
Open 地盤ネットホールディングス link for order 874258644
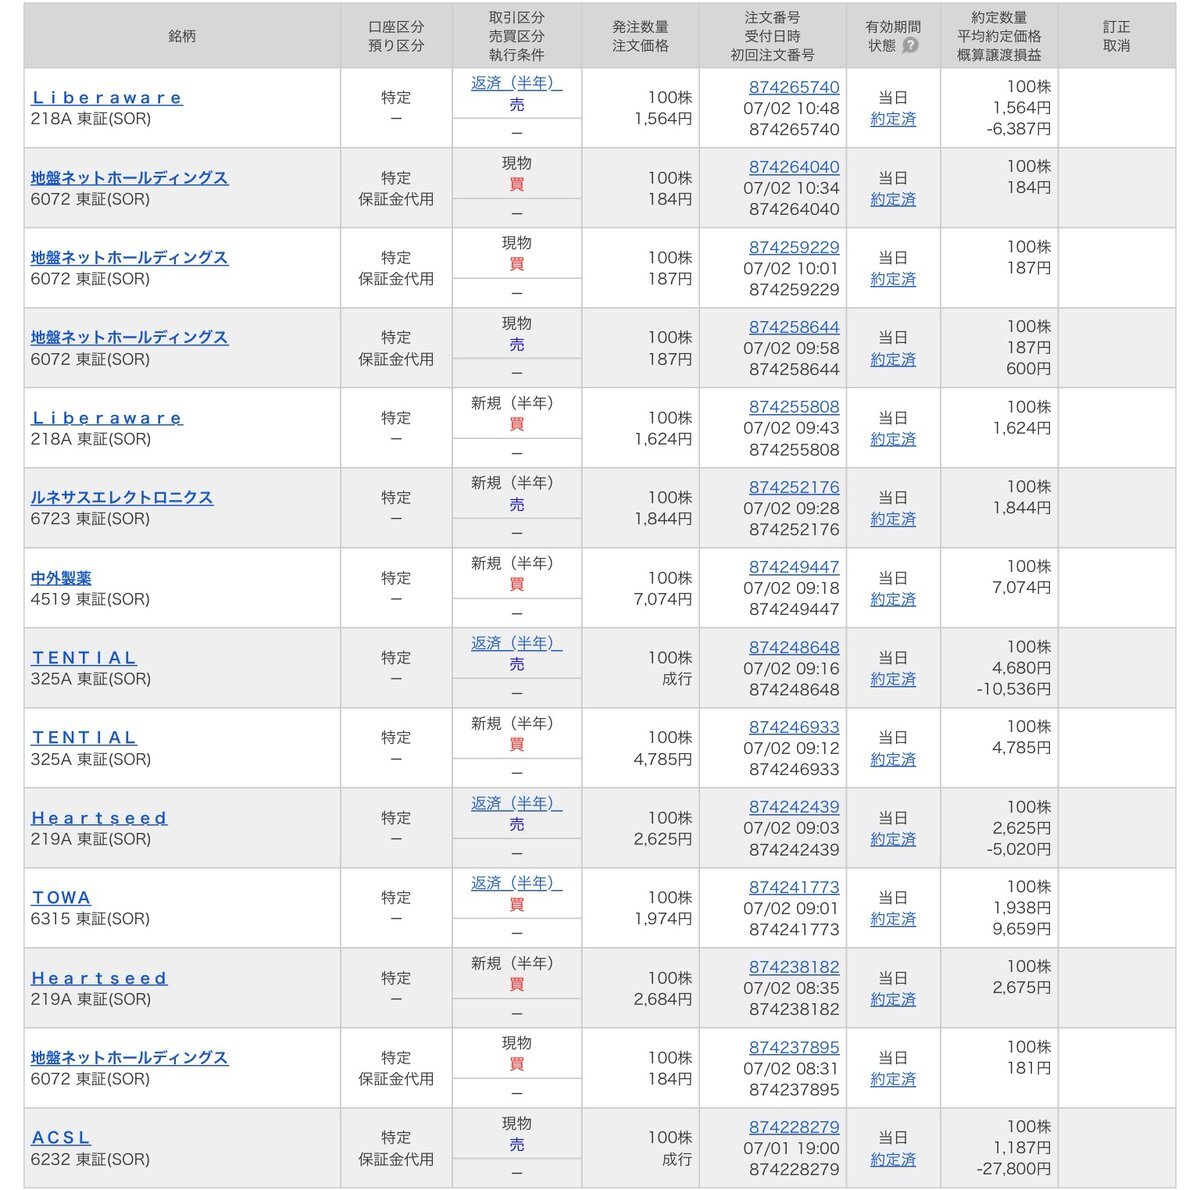pyautogui.click(x=129, y=338)
